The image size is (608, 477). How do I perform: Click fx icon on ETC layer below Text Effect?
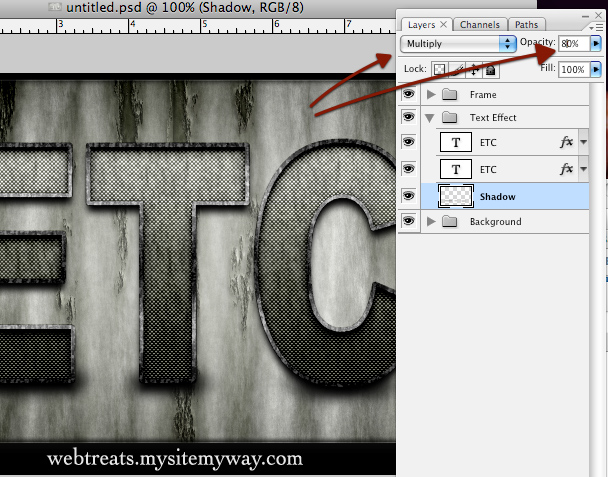(x=566, y=142)
